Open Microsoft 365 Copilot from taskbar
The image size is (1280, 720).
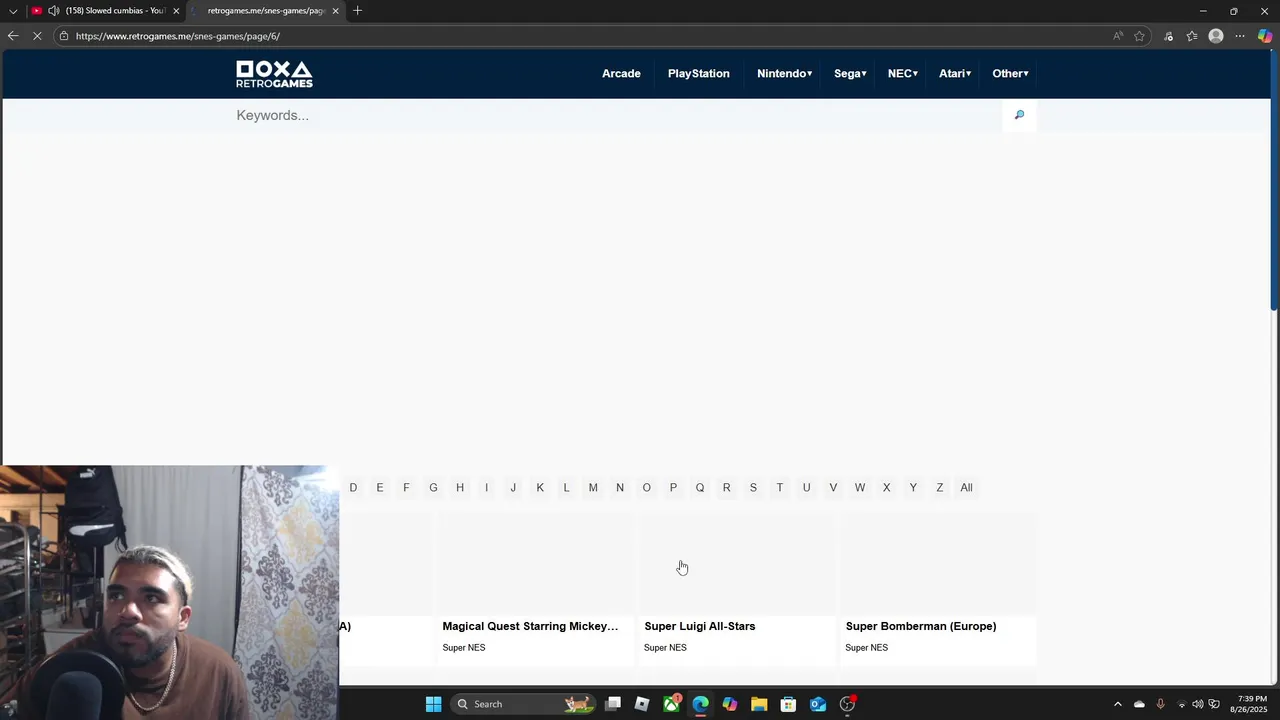point(730,704)
